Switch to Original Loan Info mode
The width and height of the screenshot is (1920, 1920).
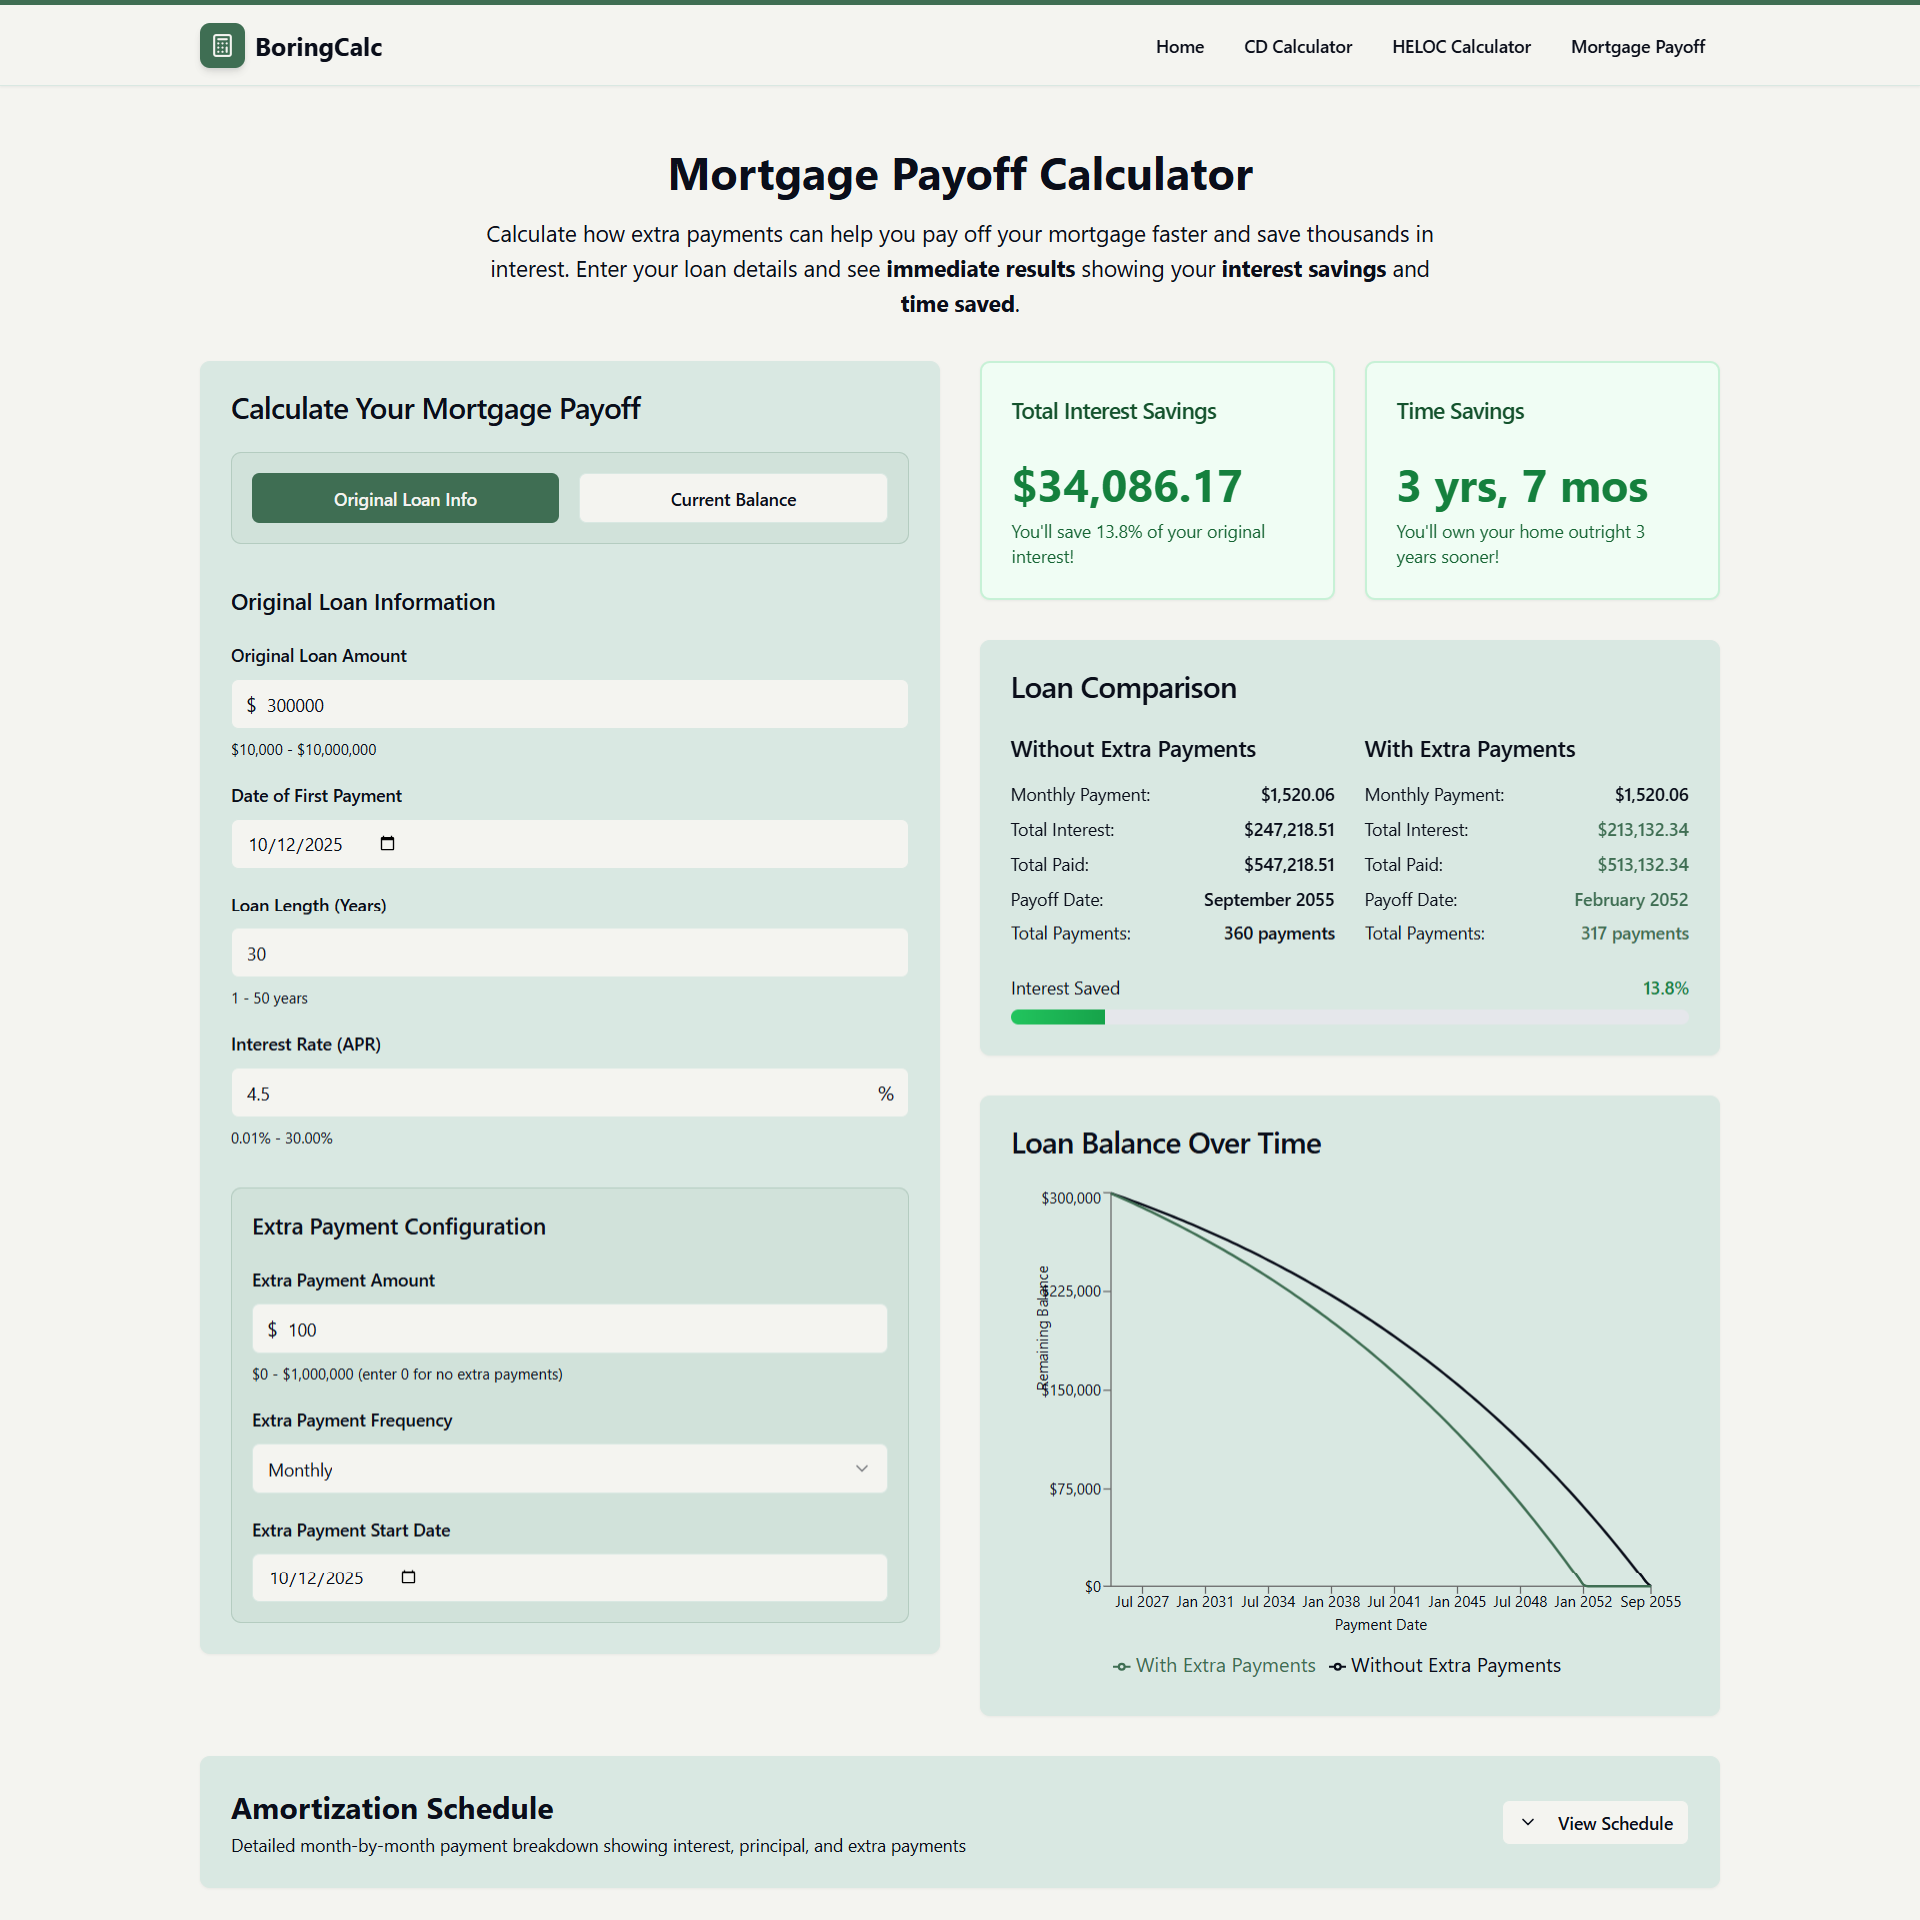pyautogui.click(x=405, y=499)
